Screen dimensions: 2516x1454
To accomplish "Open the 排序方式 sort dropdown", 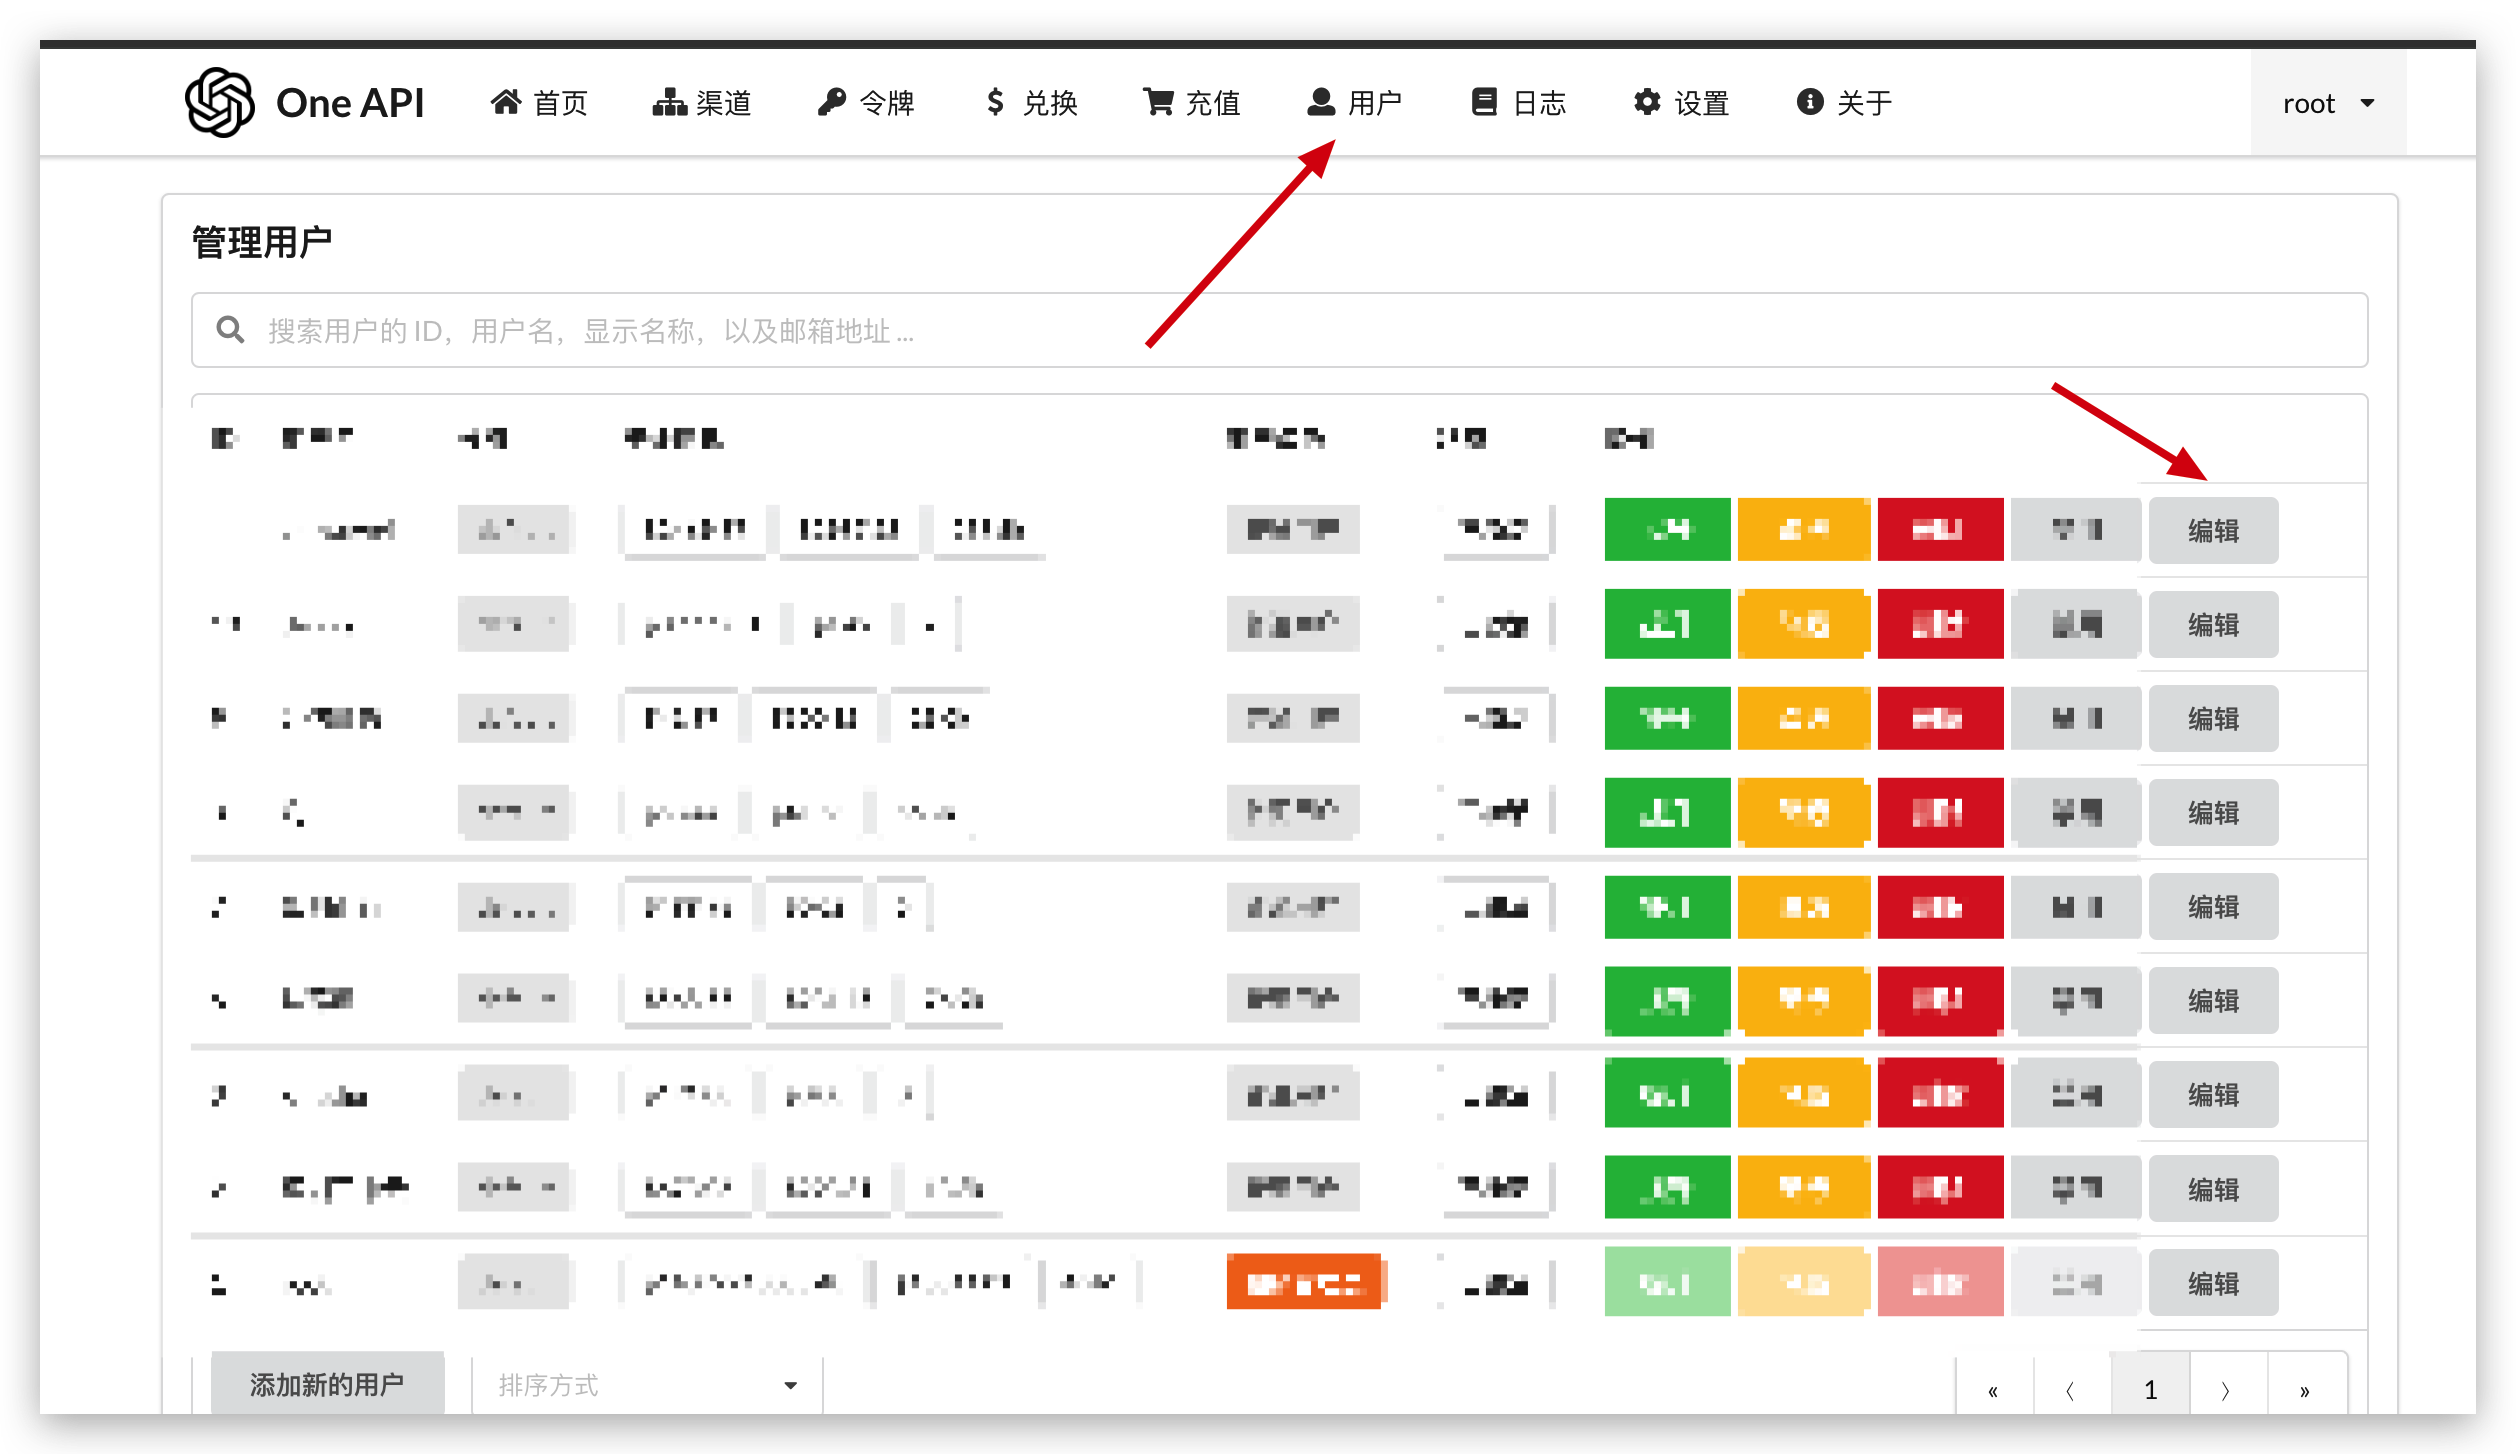I will tap(647, 1385).
